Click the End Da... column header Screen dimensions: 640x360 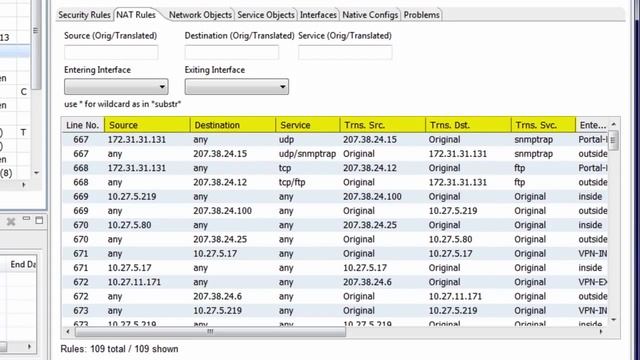point(23,264)
